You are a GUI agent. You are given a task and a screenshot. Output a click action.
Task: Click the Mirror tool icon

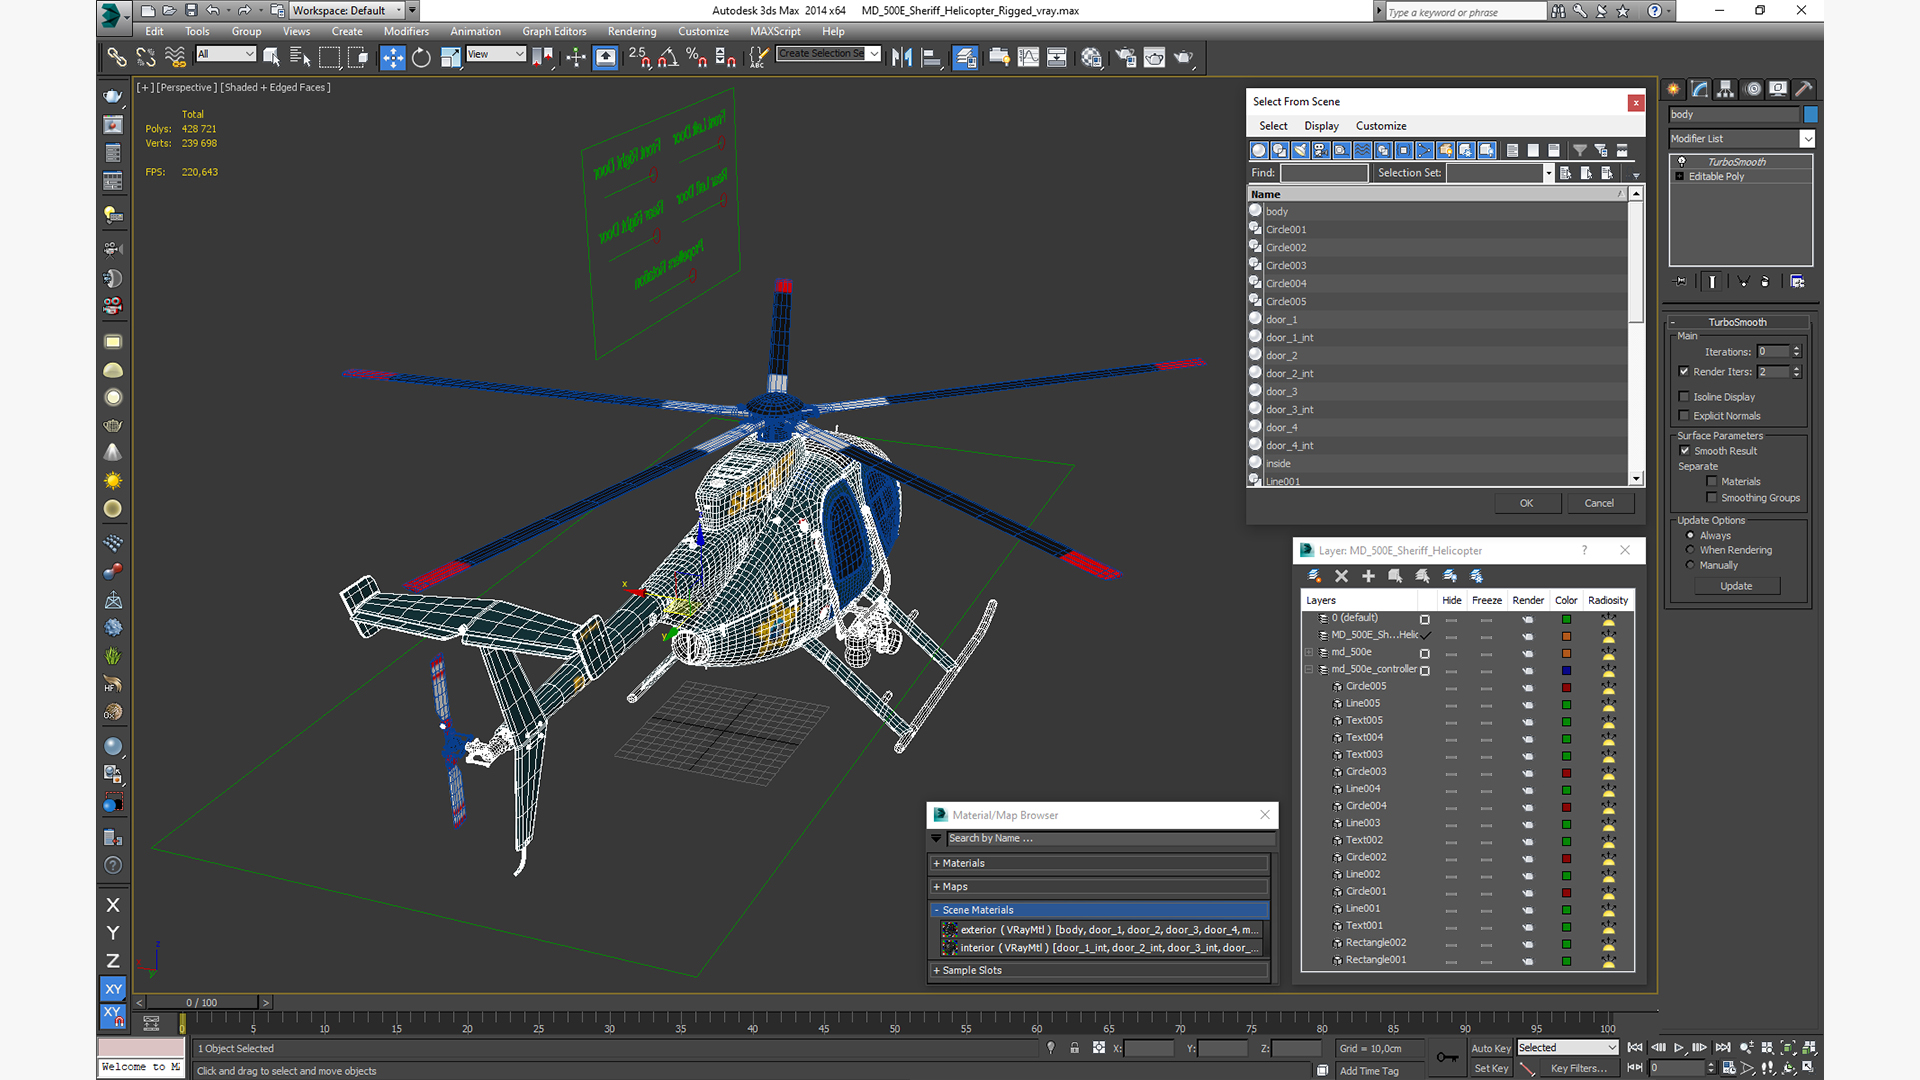(x=902, y=57)
